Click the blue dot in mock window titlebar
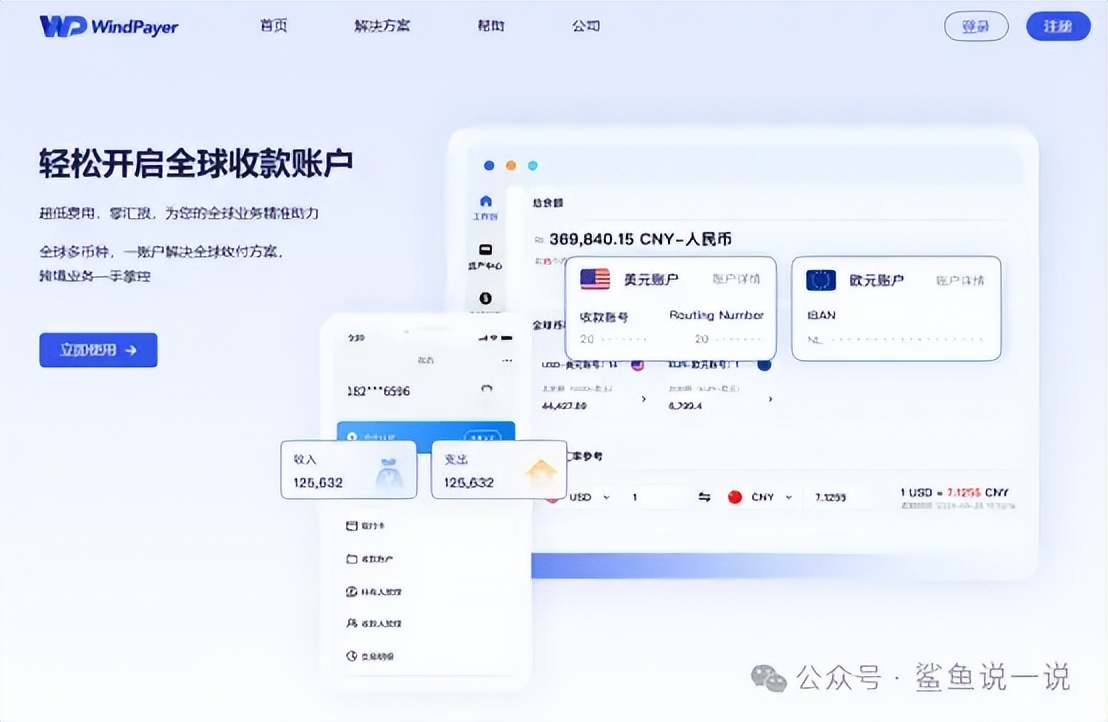Image resolution: width=1108 pixels, height=722 pixels. 489,165
